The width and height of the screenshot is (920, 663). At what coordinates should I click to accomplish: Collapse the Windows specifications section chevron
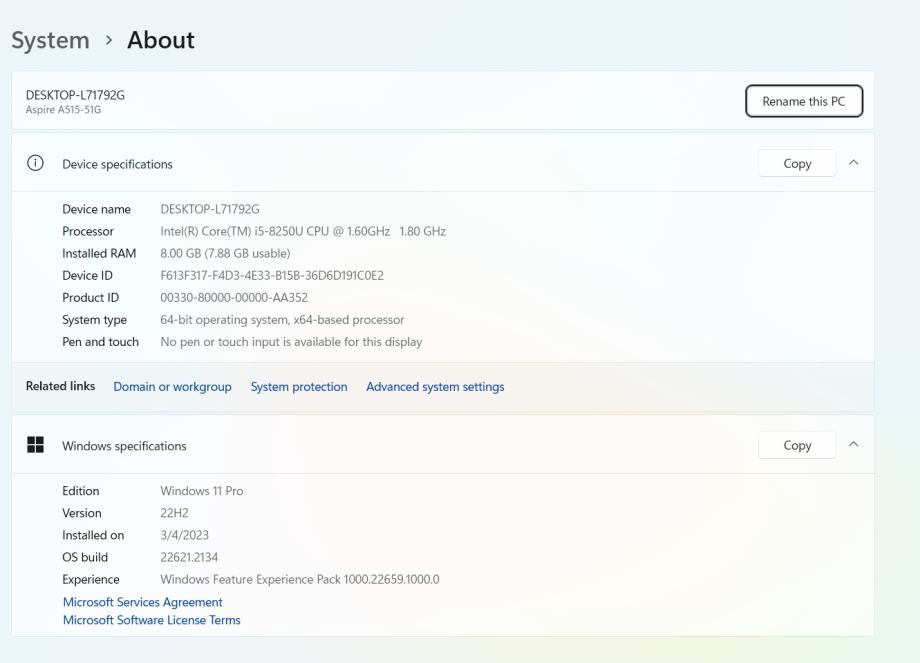tap(853, 445)
